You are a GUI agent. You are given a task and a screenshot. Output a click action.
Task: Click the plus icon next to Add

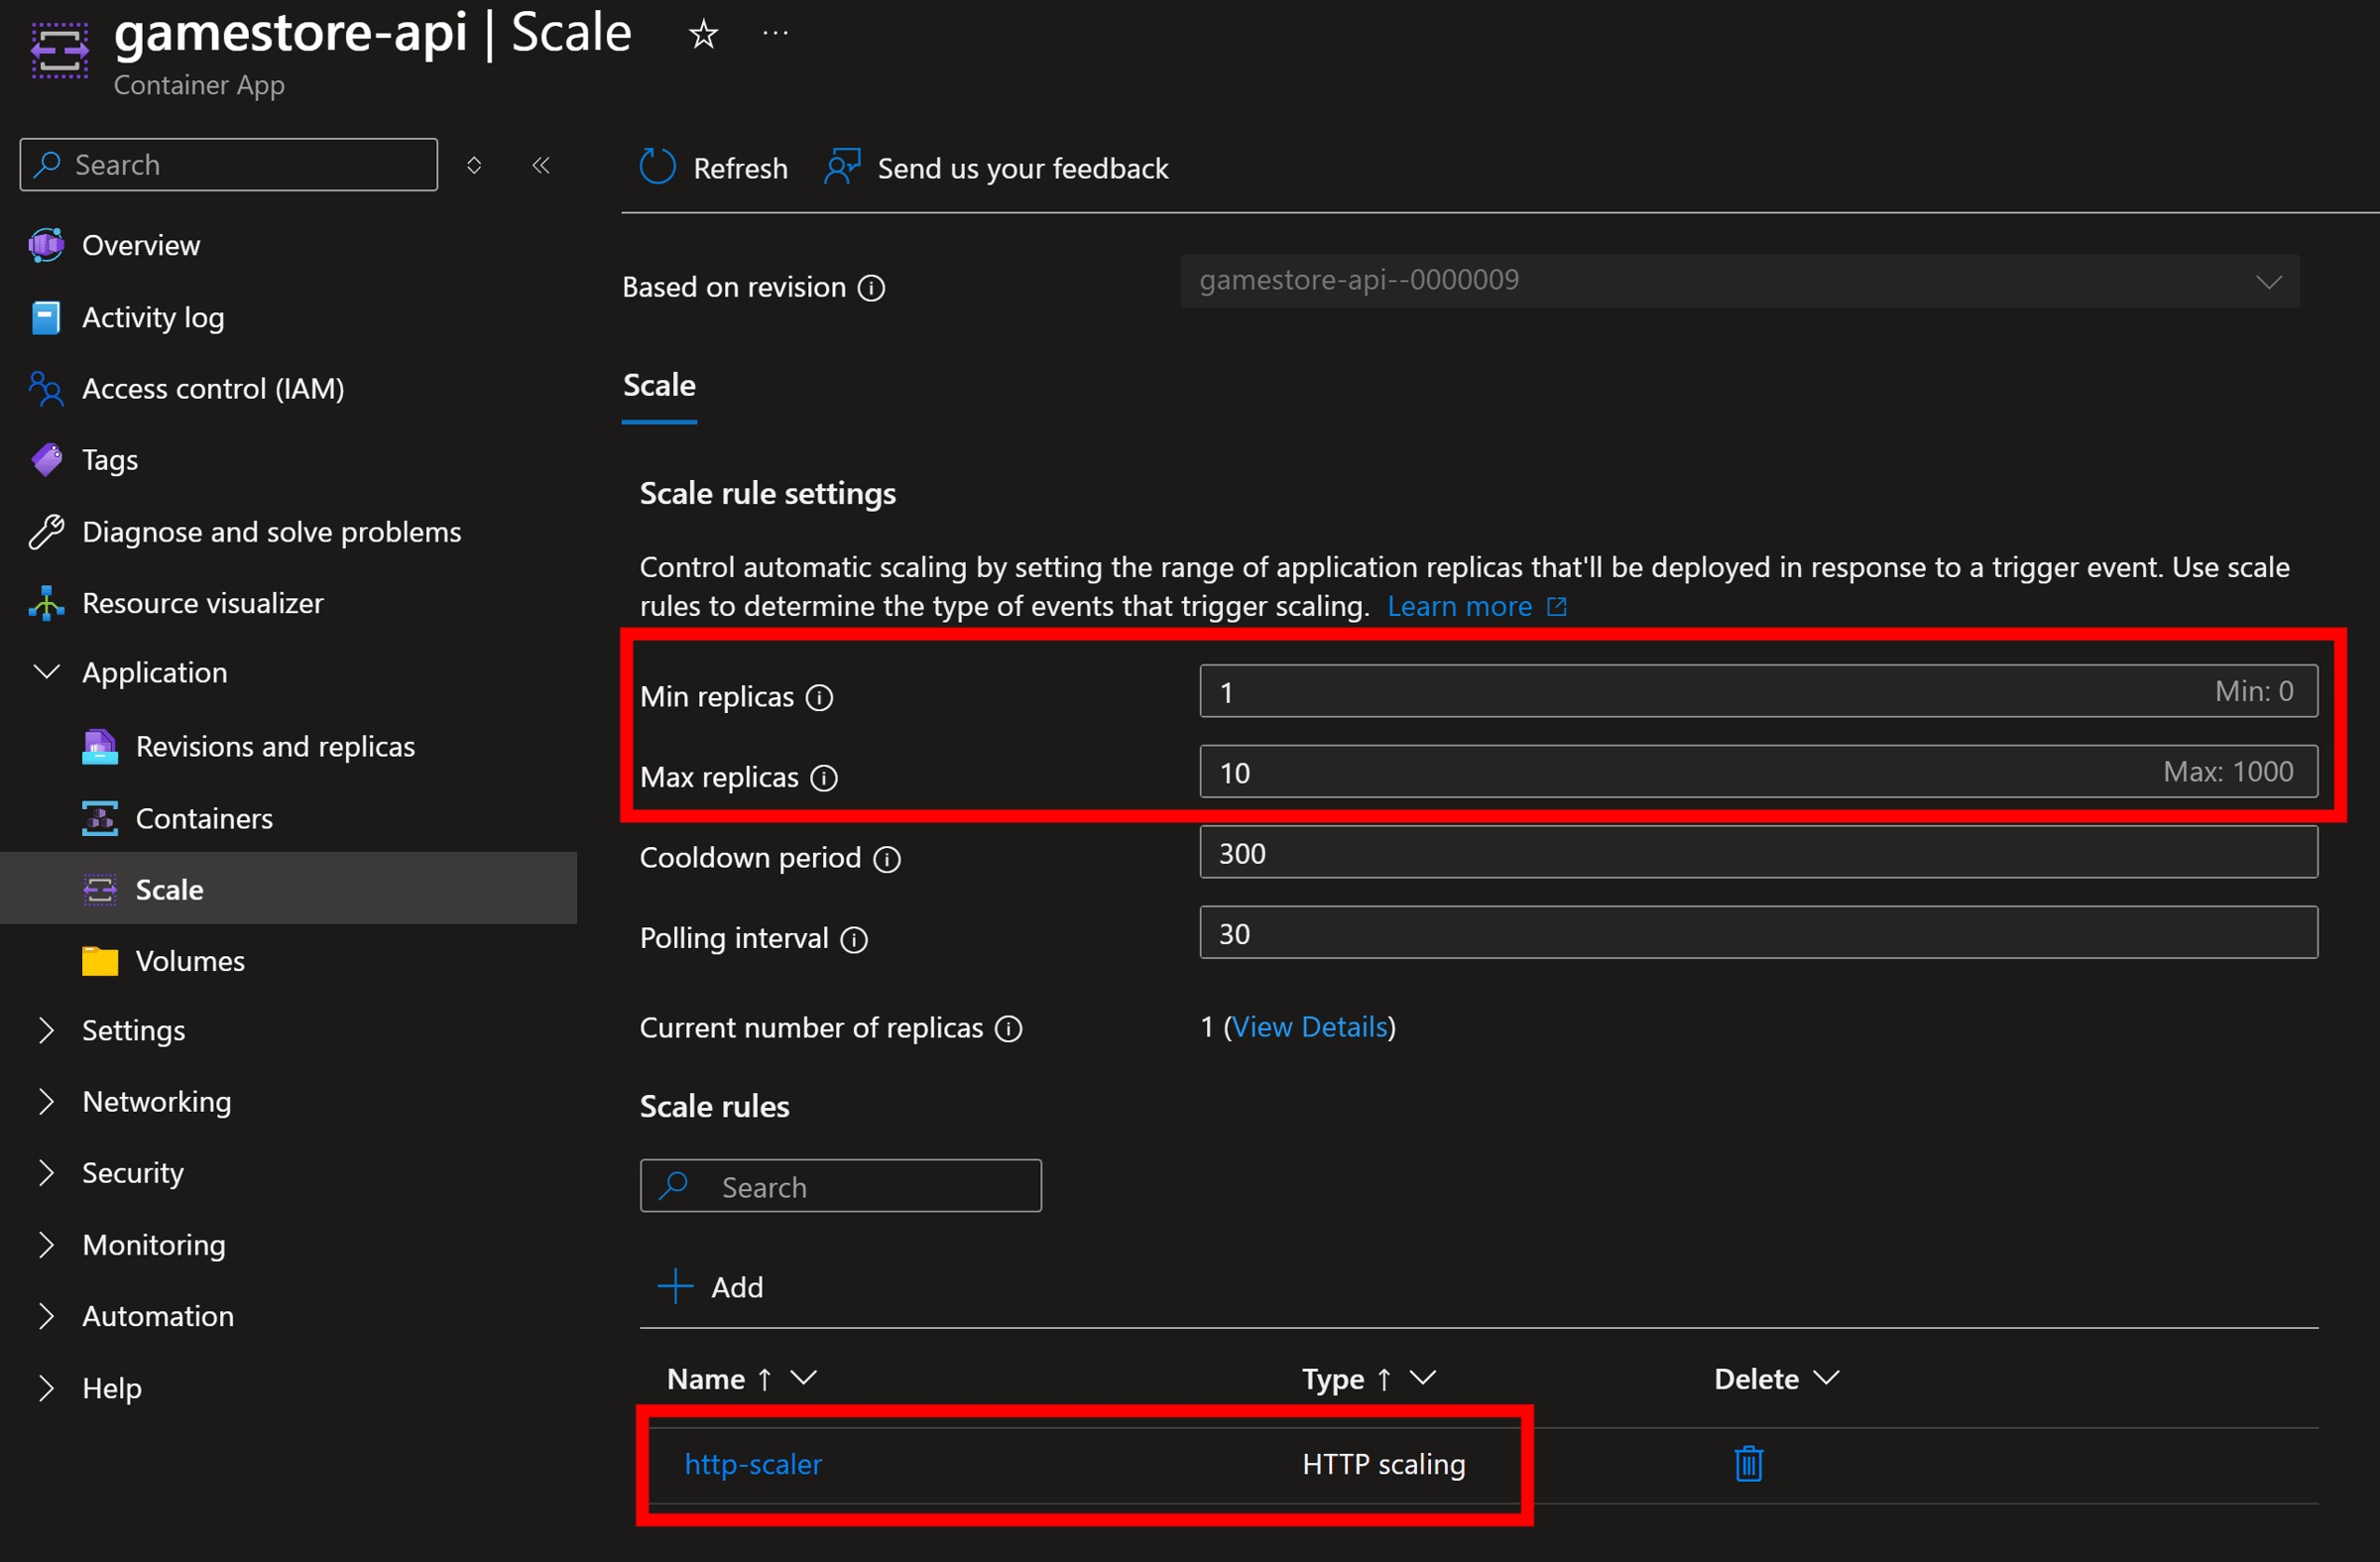pyautogui.click(x=675, y=1286)
